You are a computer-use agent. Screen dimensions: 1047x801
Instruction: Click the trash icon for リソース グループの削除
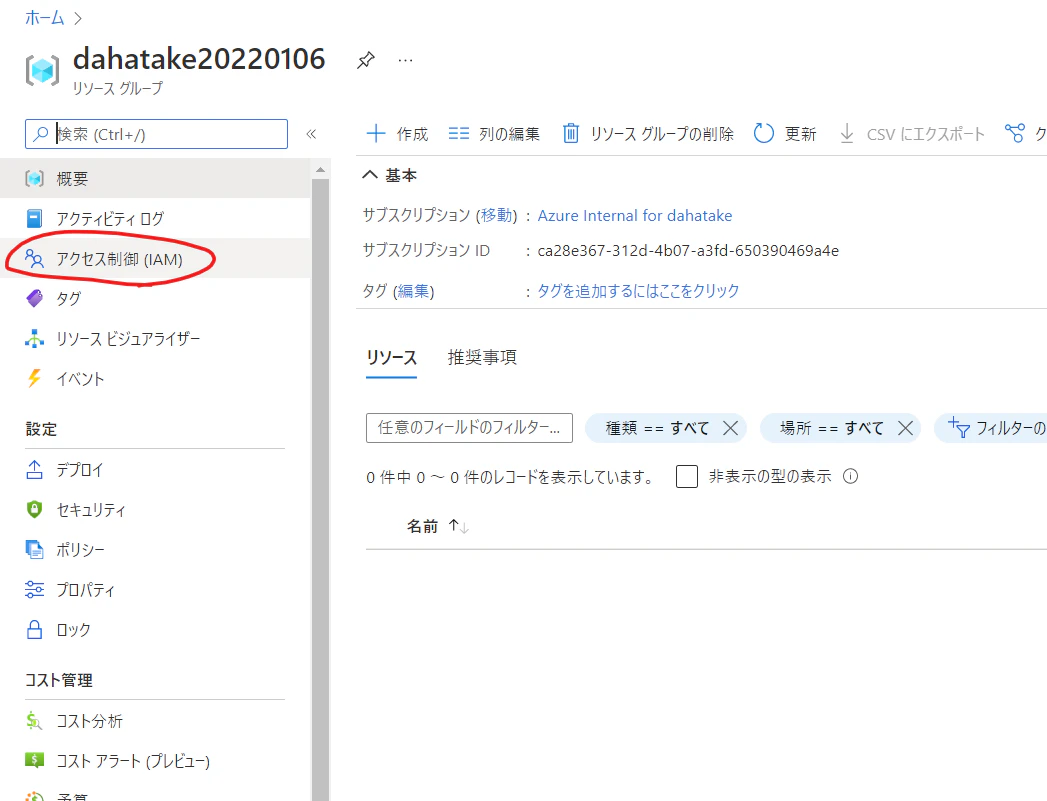coord(571,134)
